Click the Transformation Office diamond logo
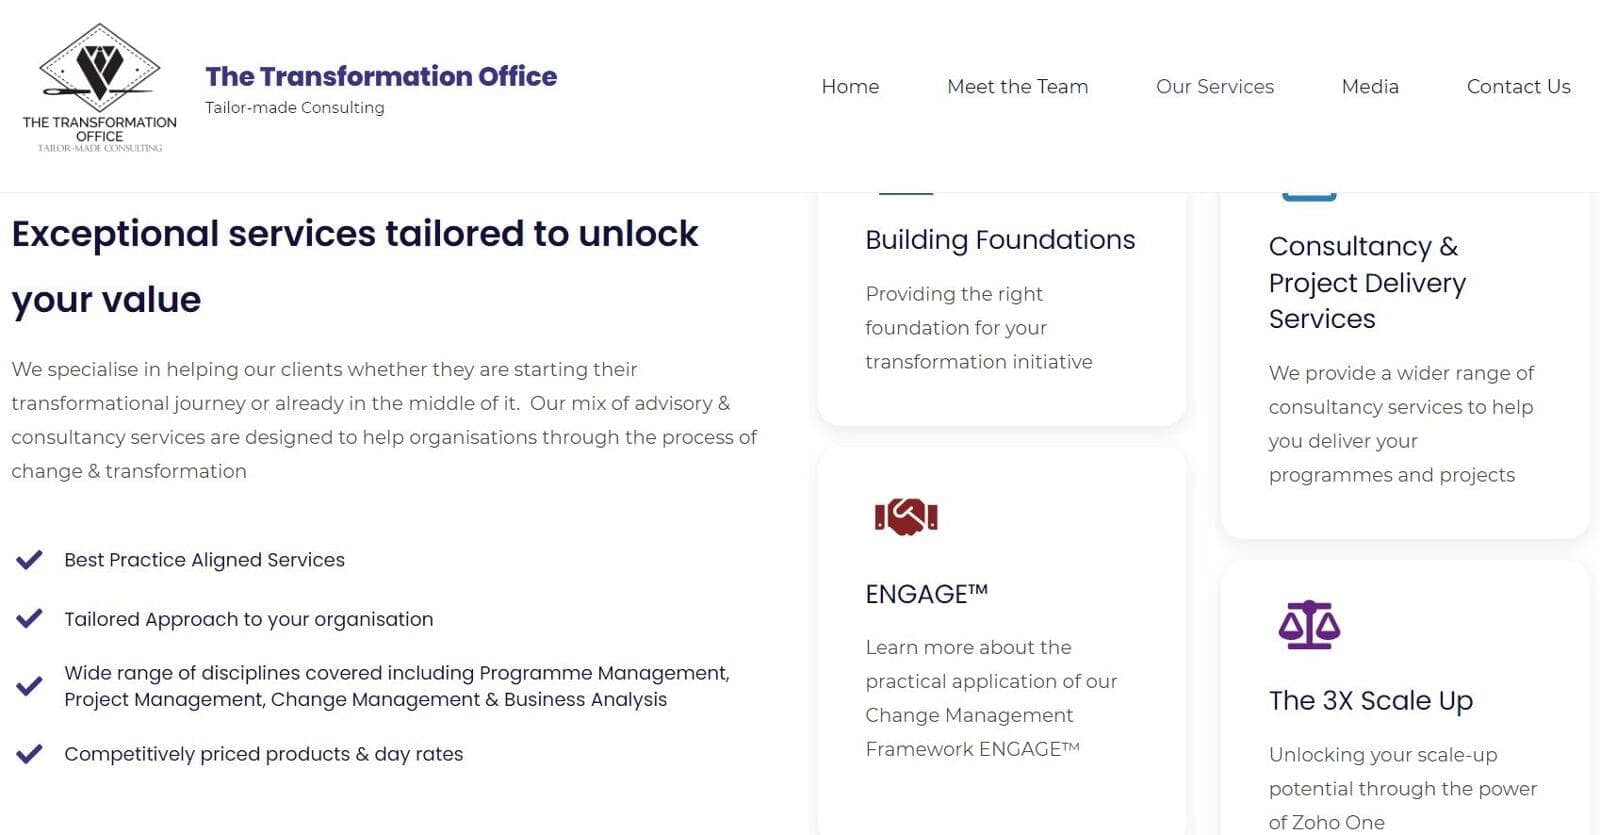The height and width of the screenshot is (835, 1600). click(x=100, y=88)
